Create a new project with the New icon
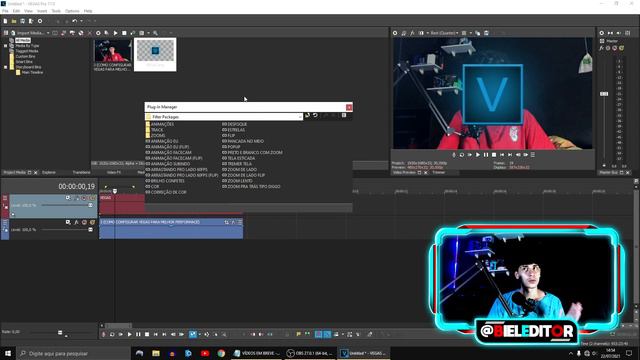The height and width of the screenshot is (360, 640). [5, 21]
